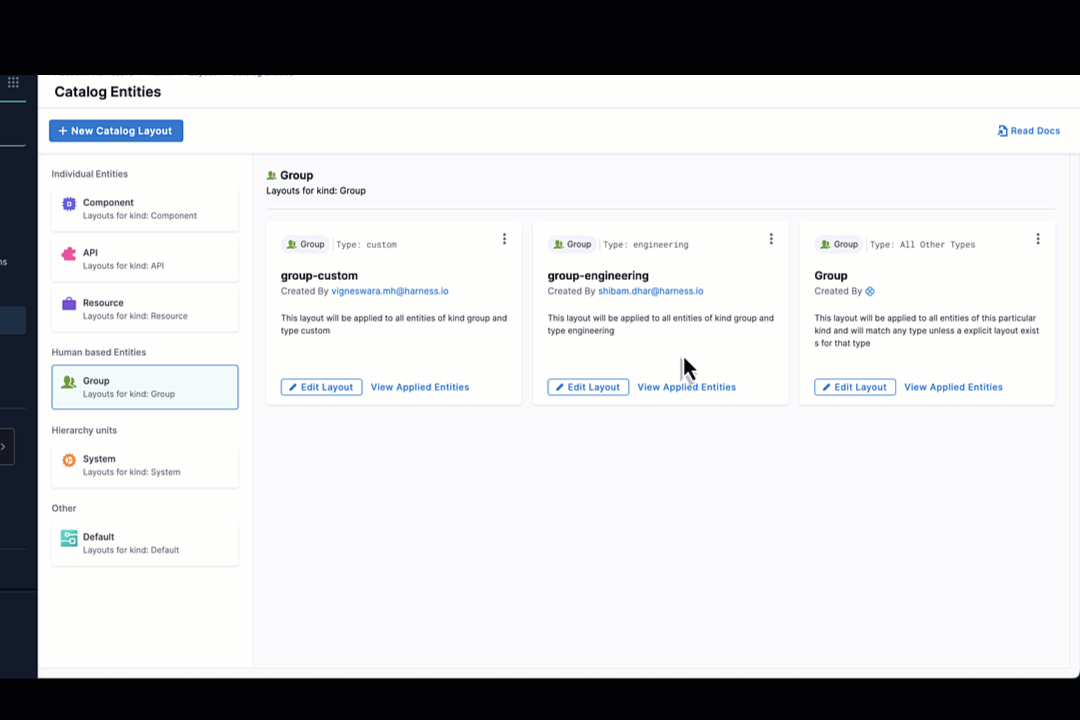Select the Component entity layout item
This screenshot has height=720, width=1080.
click(x=145, y=209)
